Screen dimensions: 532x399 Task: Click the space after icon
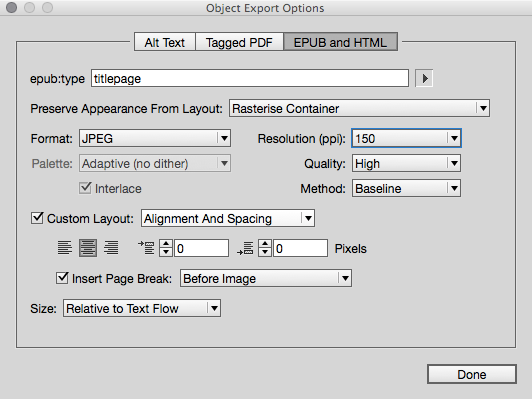[245, 248]
